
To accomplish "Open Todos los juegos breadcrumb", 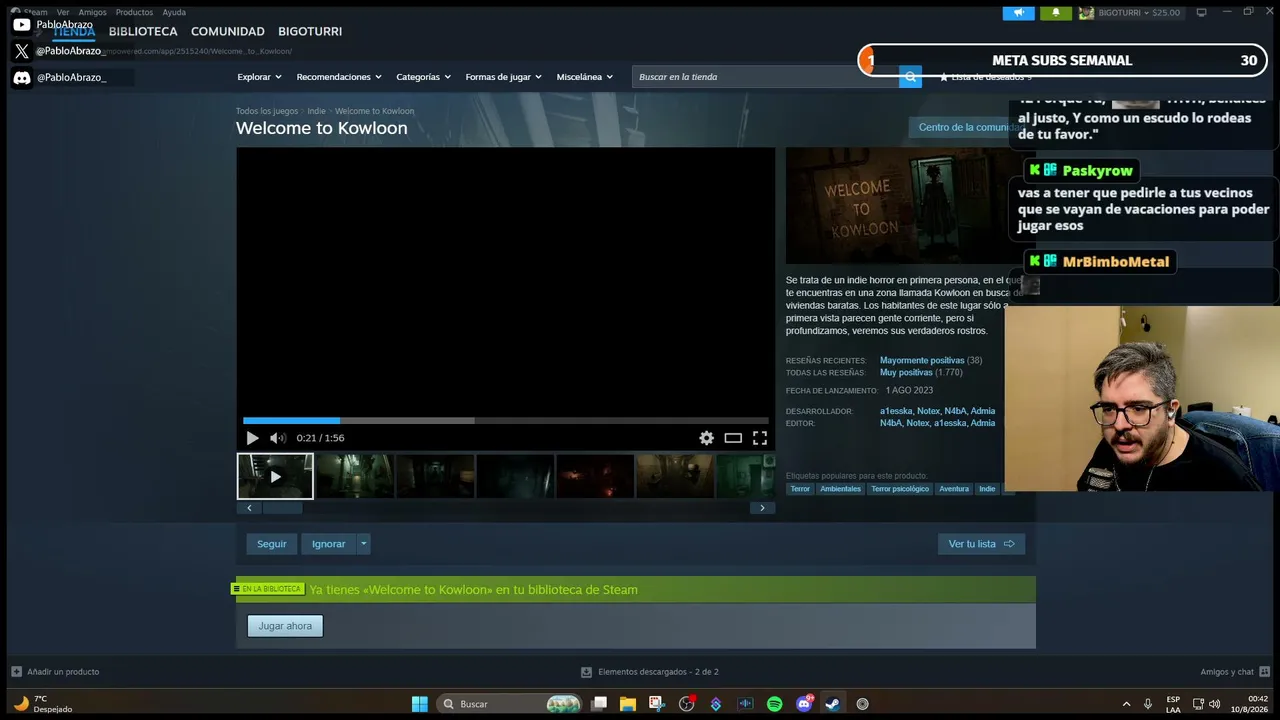I will [267, 111].
